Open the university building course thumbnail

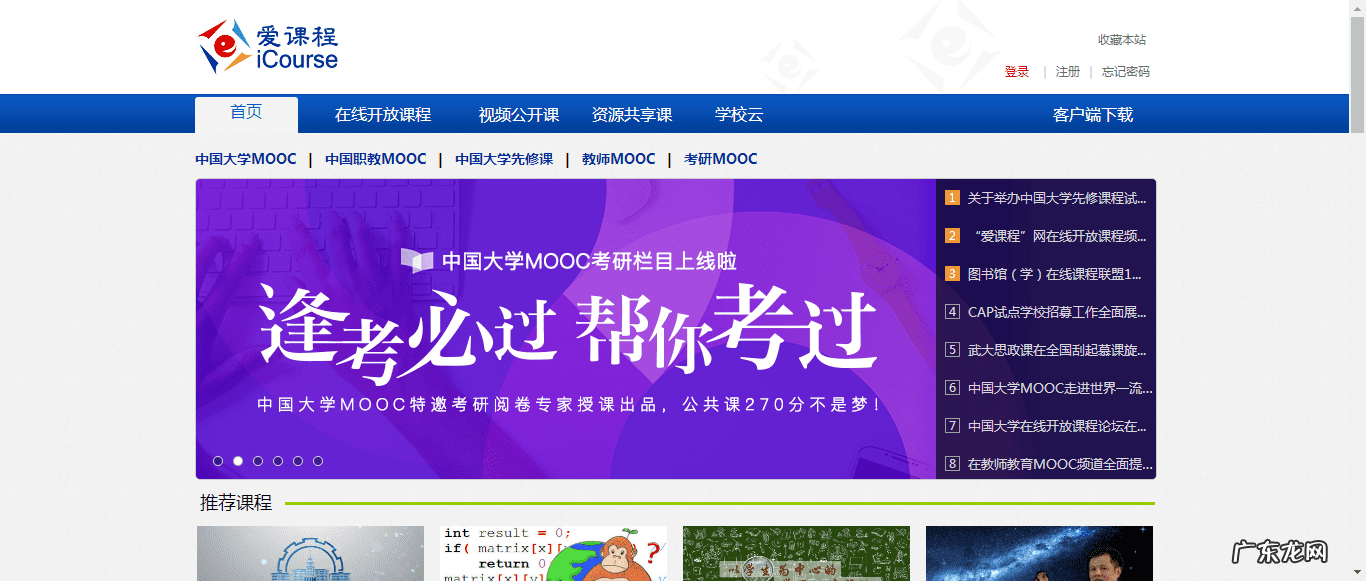[x=311, y=554]
